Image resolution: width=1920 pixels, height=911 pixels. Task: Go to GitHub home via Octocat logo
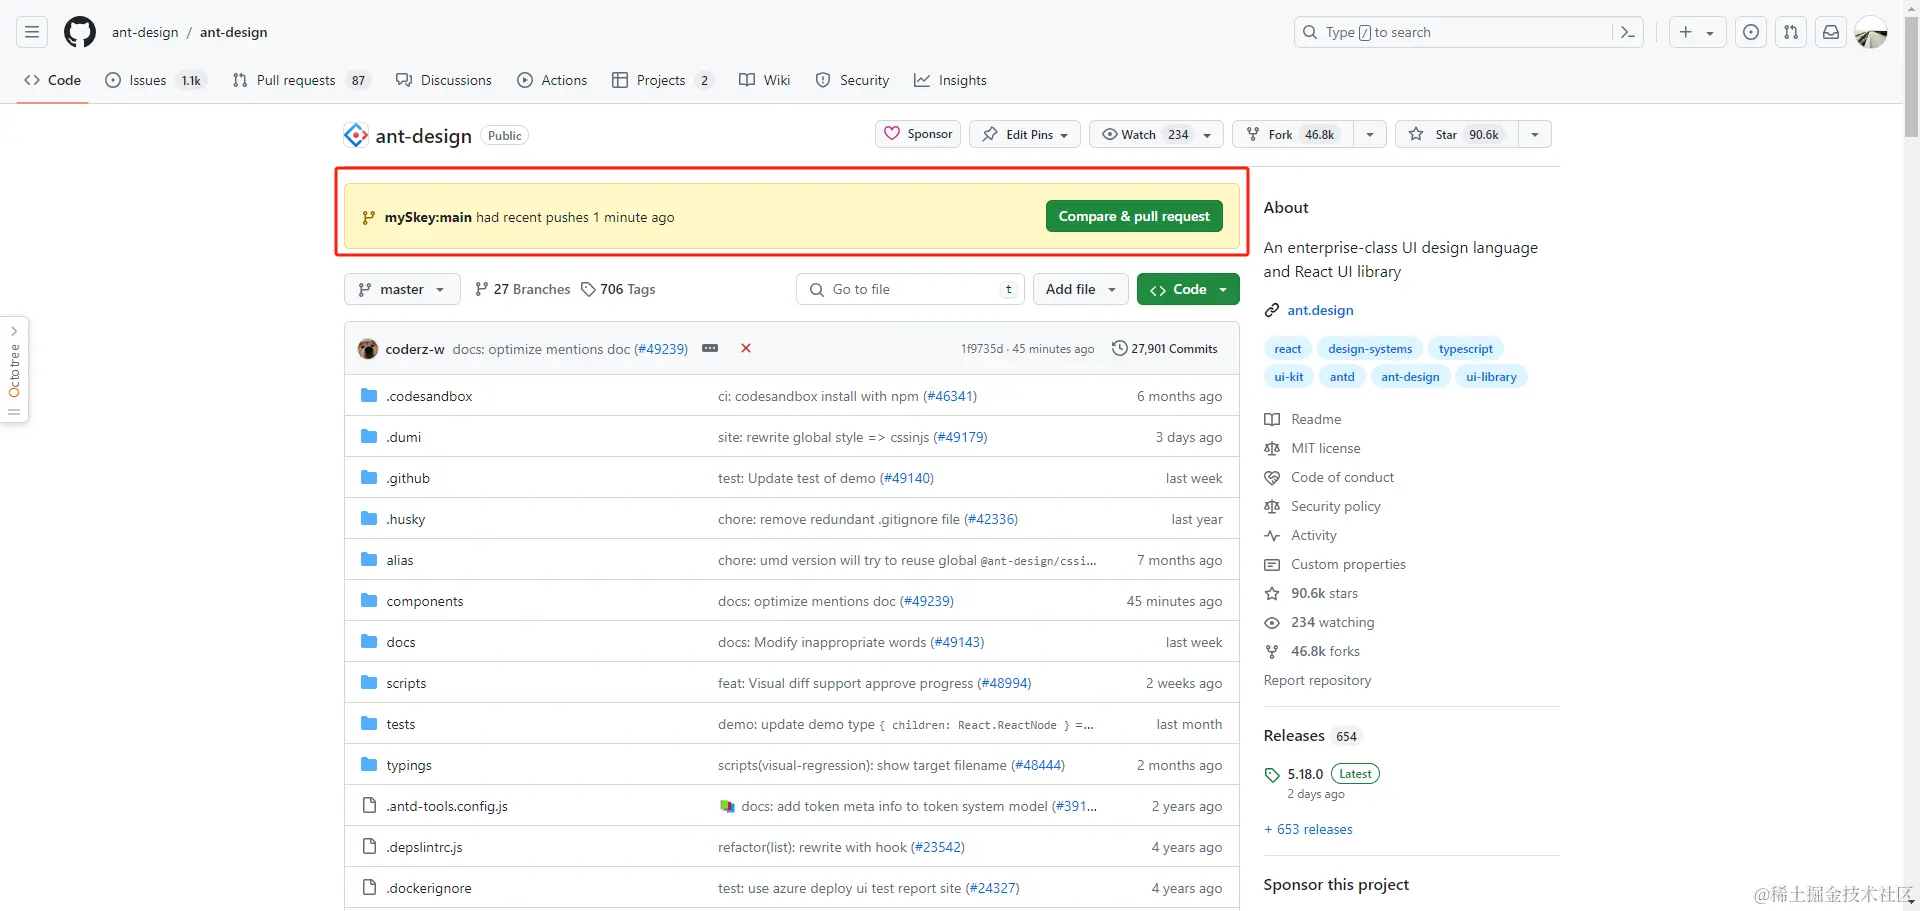[80, 32]
